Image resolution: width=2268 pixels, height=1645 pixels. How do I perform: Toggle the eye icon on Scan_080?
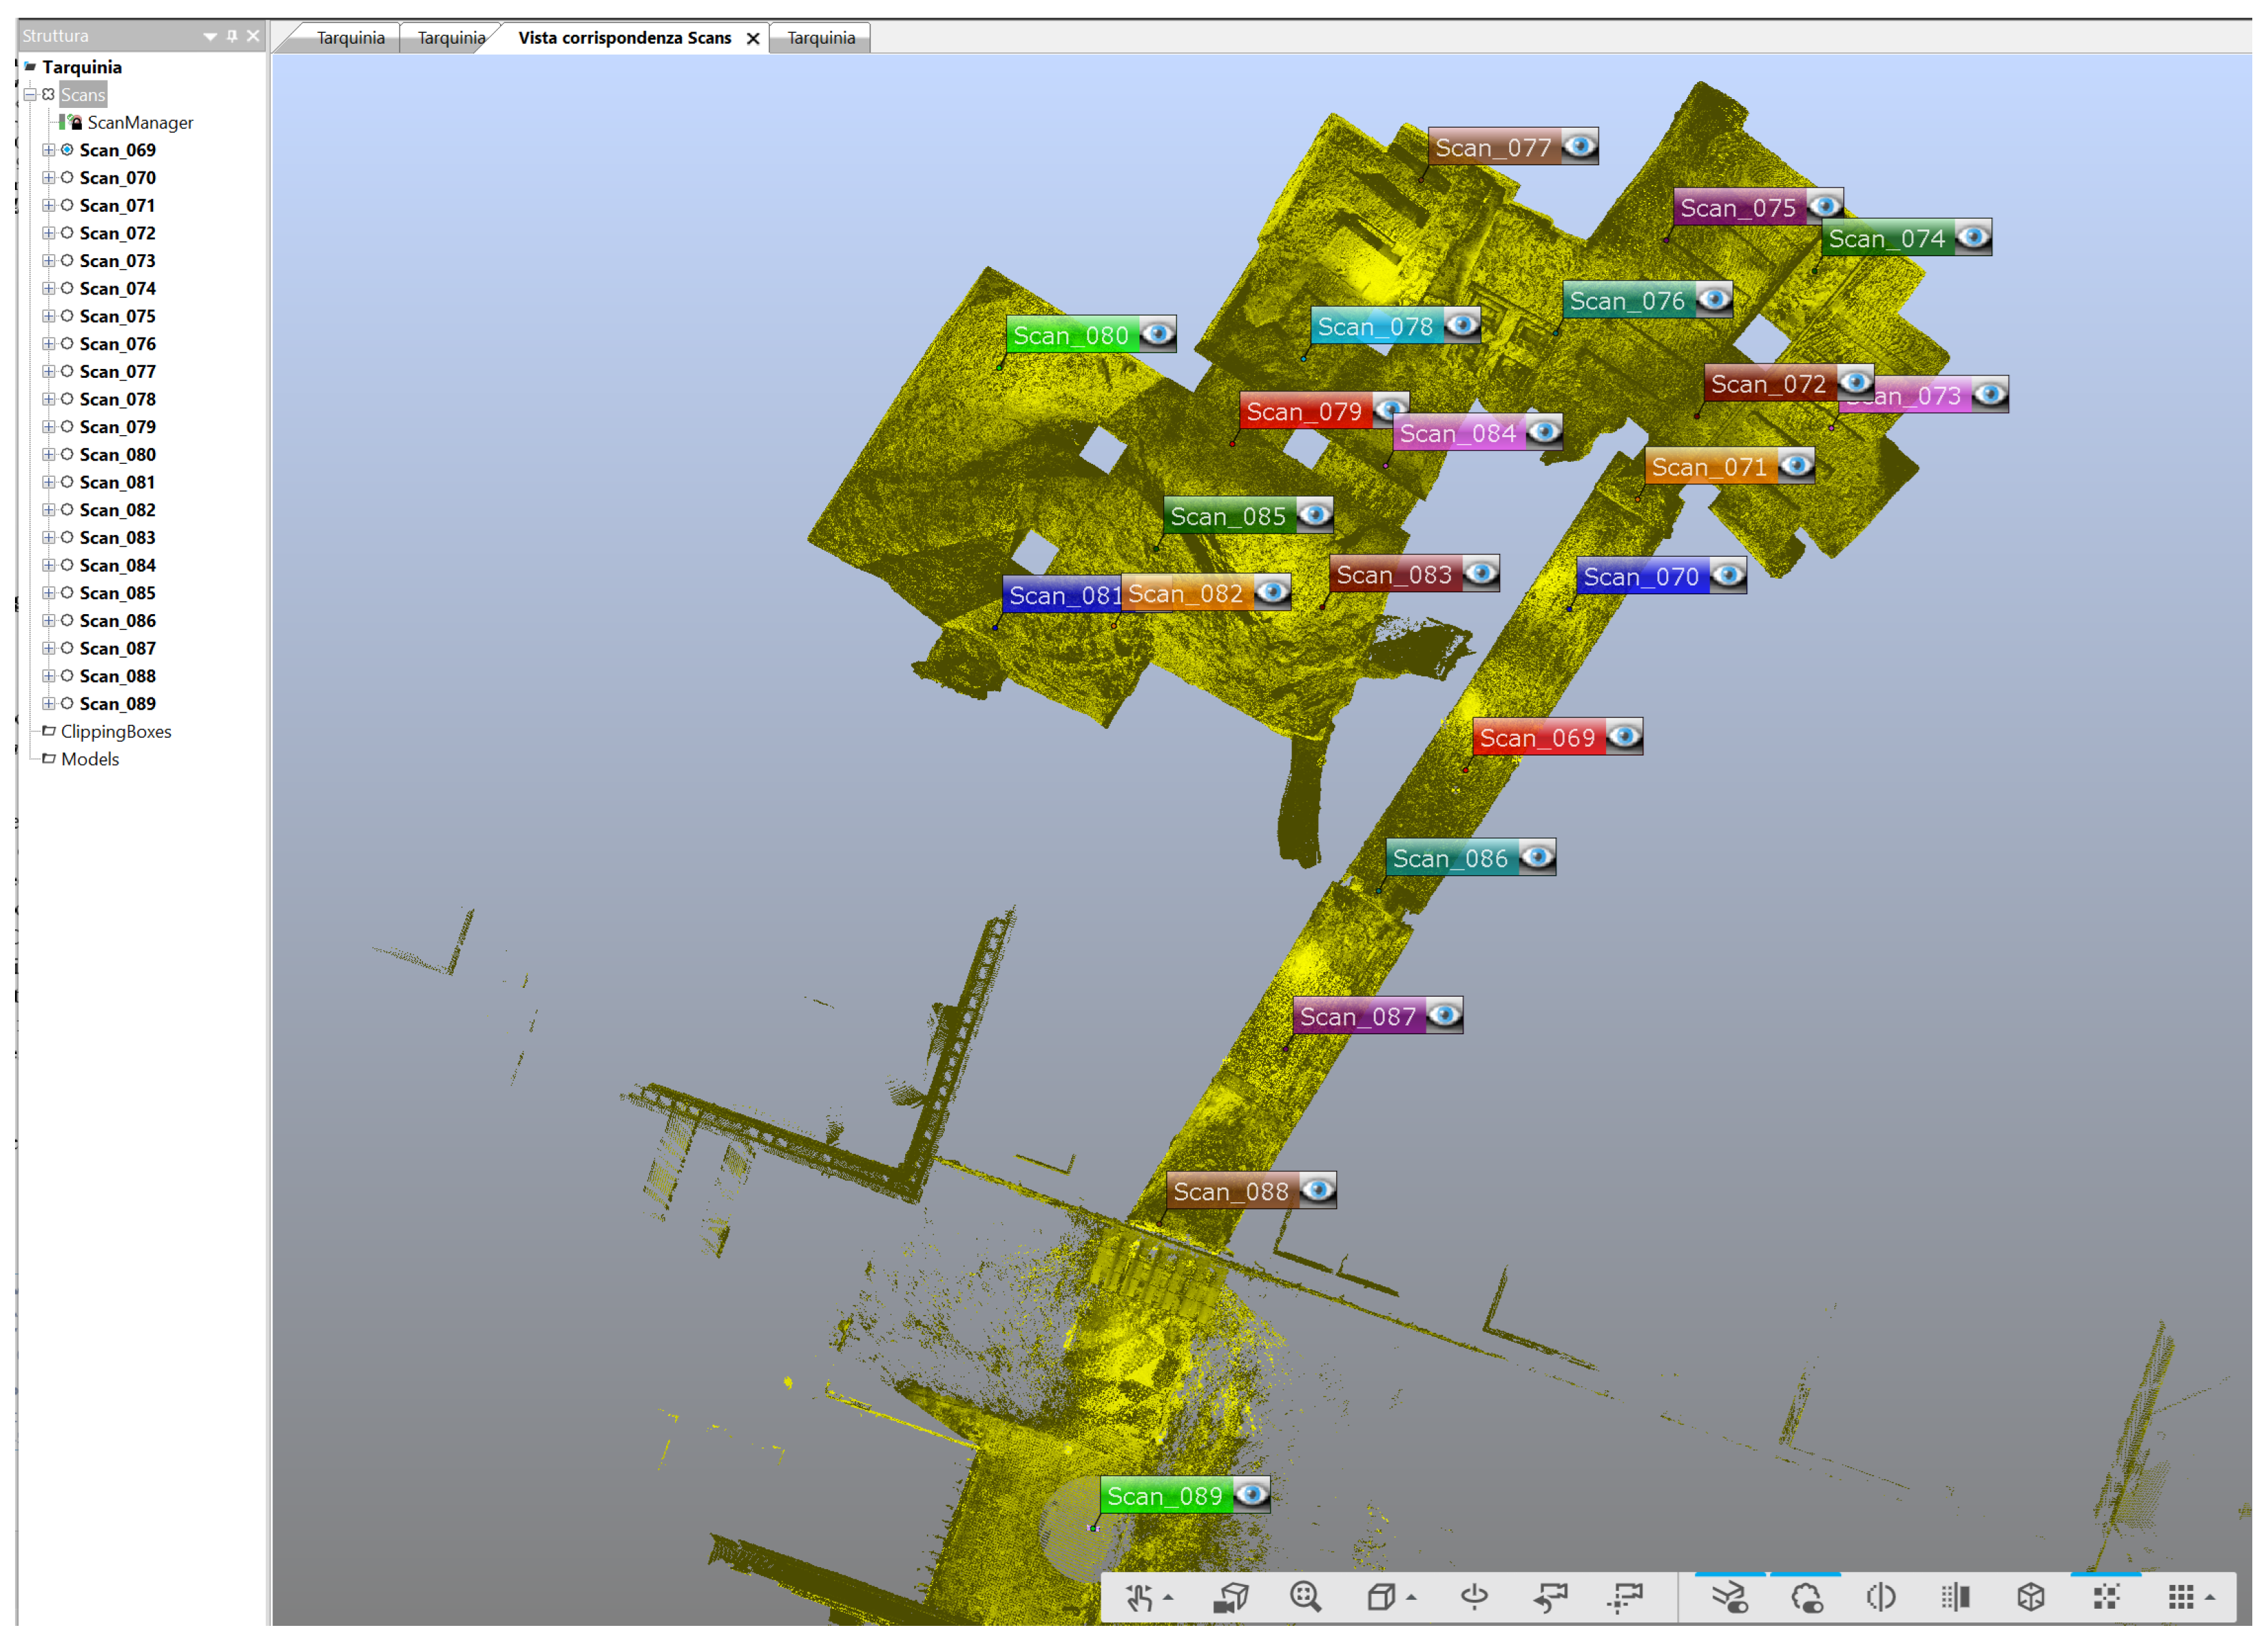pos(1157,333)
